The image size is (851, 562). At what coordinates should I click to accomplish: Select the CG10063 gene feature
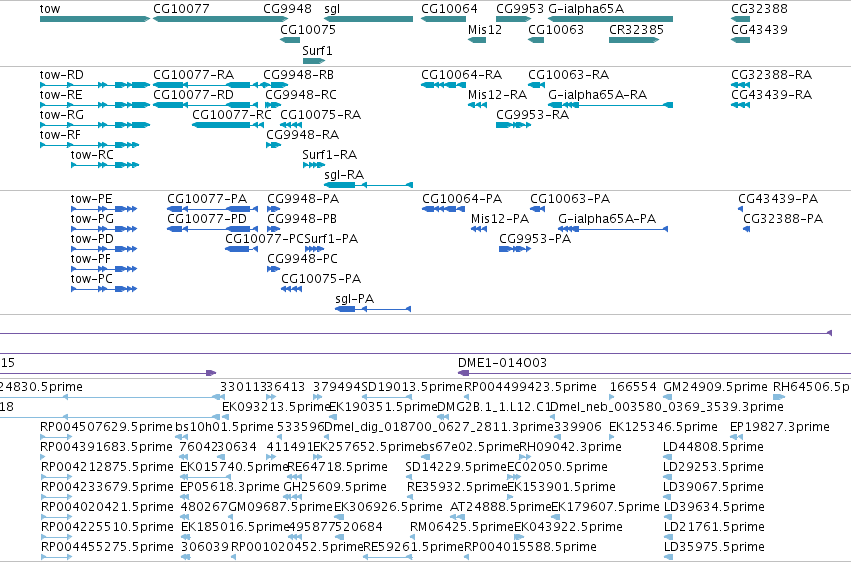tap(536, 40)
